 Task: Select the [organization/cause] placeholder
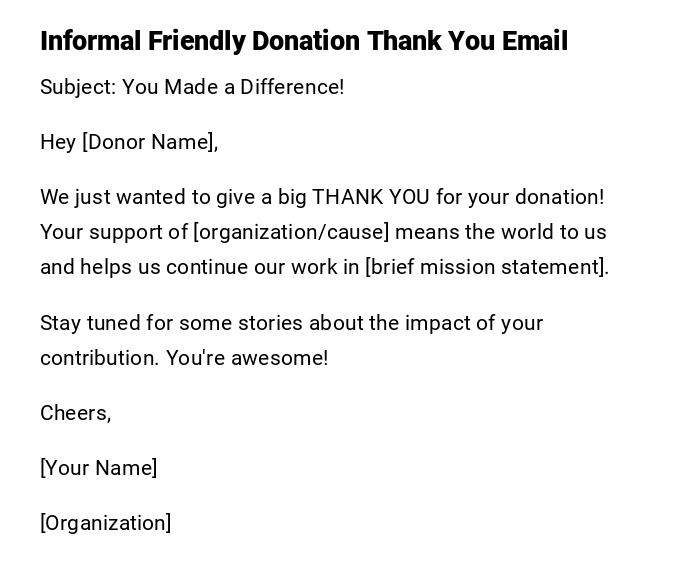tap(291, 232)
